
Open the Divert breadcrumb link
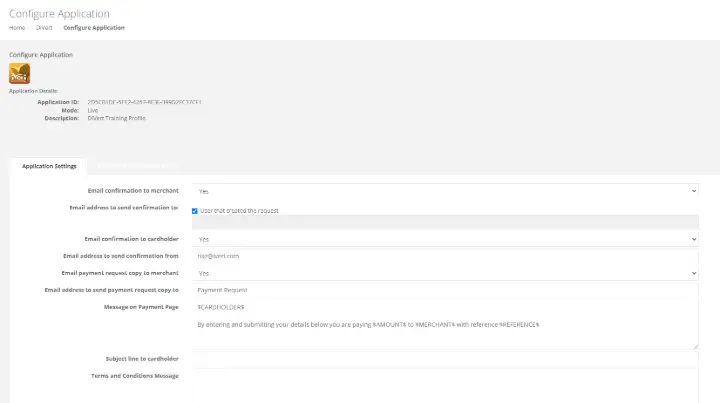(44, 28)
